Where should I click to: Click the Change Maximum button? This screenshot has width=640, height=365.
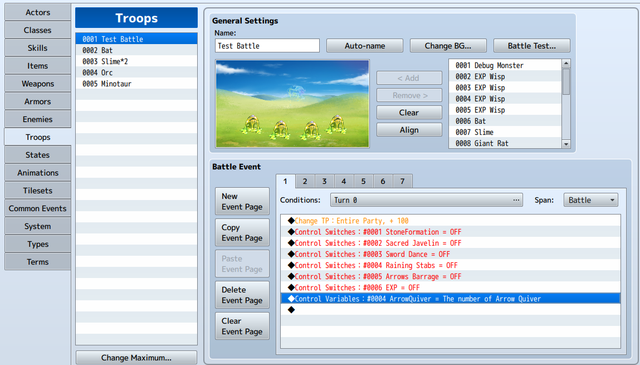[136, 358]
